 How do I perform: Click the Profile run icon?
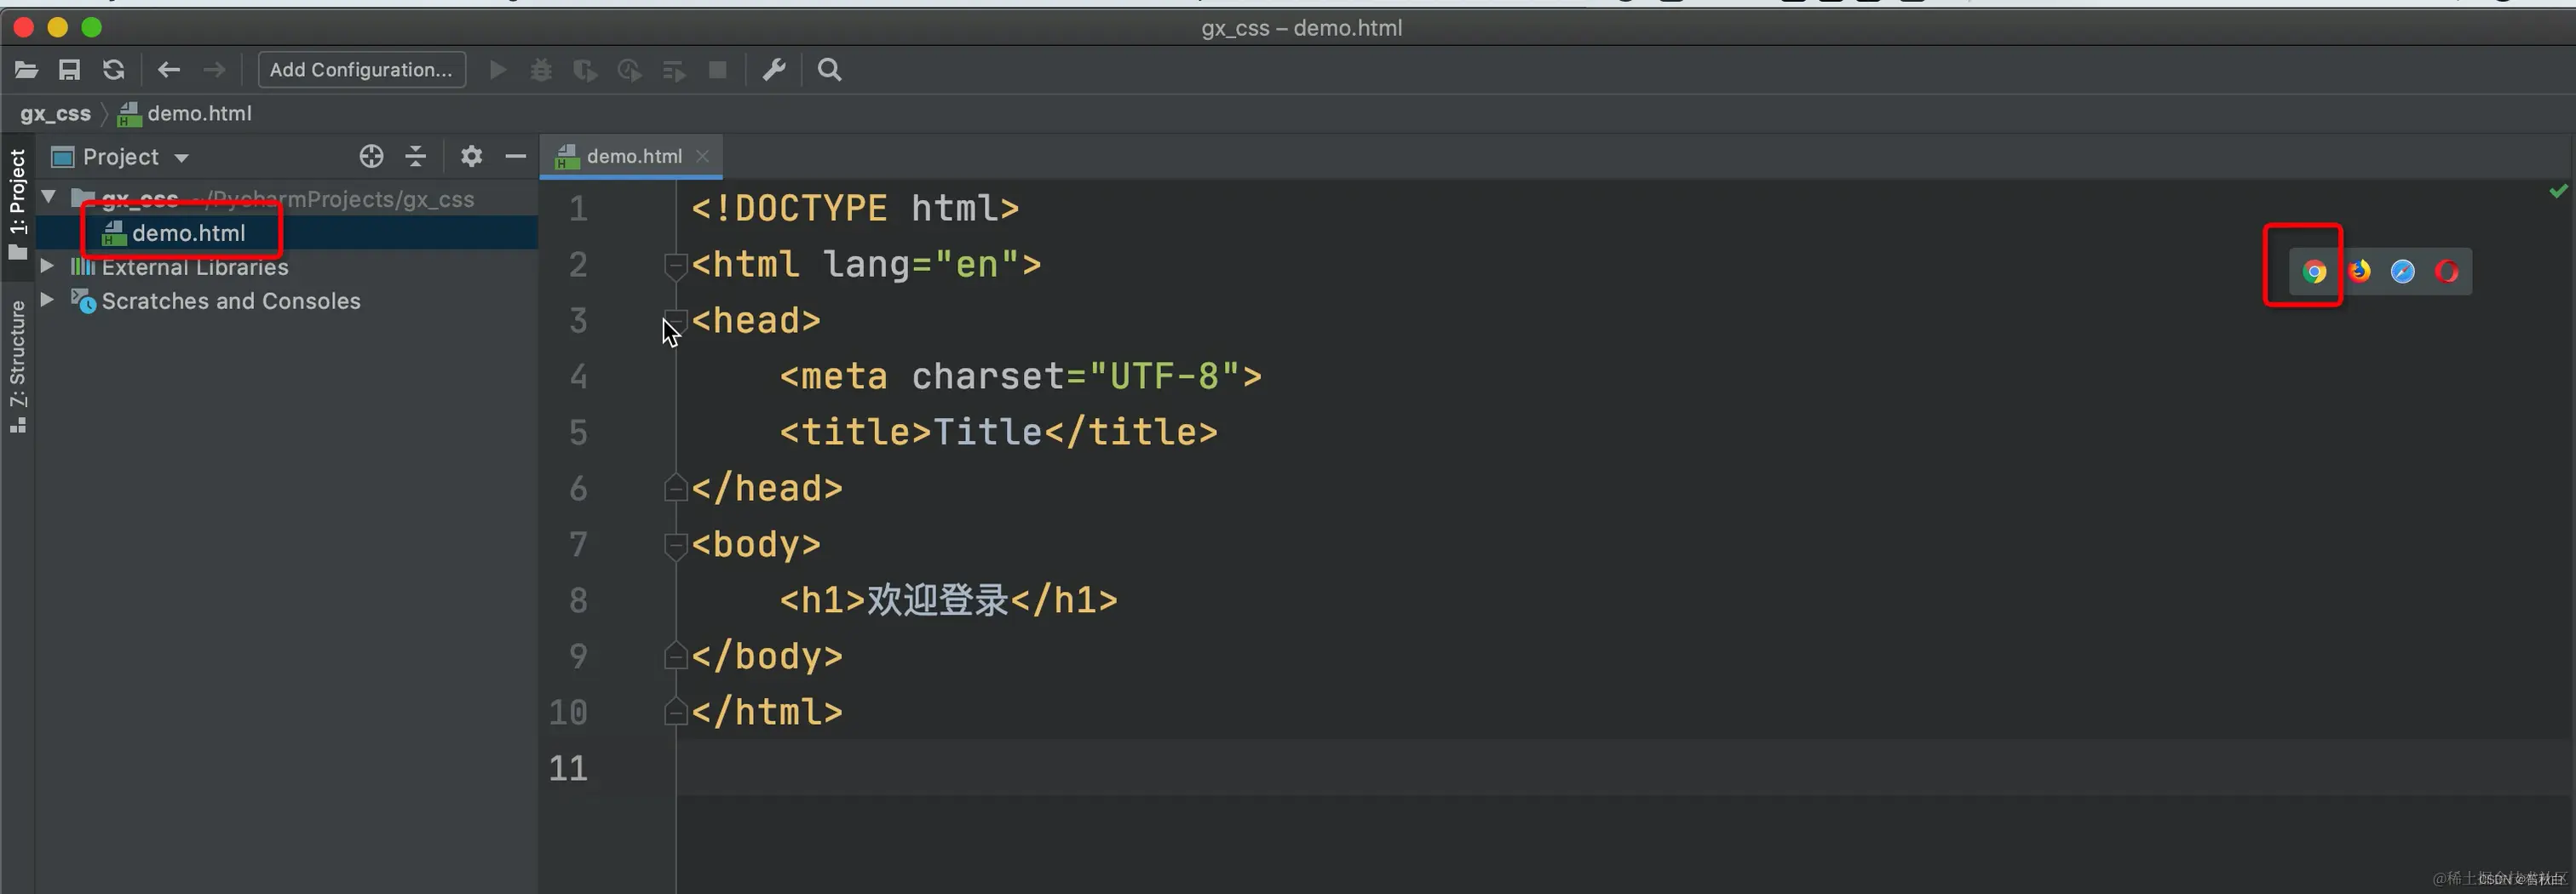(x=629, y=70)
